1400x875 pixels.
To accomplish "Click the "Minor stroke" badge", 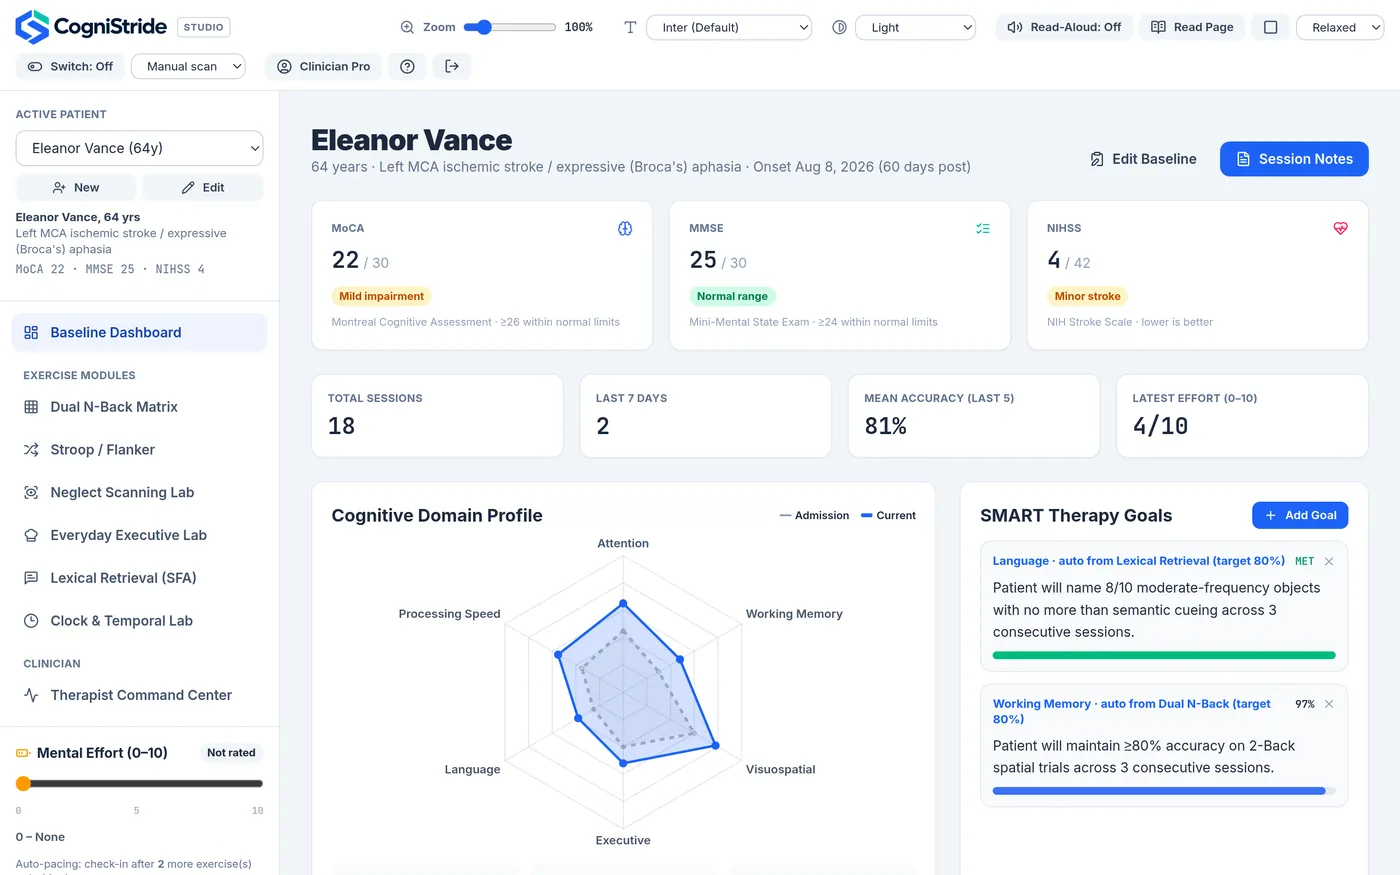I will coord(1087,296).
